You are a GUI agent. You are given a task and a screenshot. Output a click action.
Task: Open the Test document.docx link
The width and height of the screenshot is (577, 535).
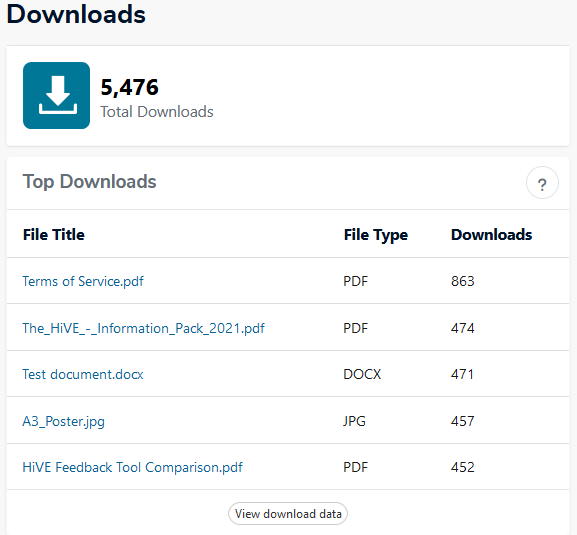click(83, 375)
